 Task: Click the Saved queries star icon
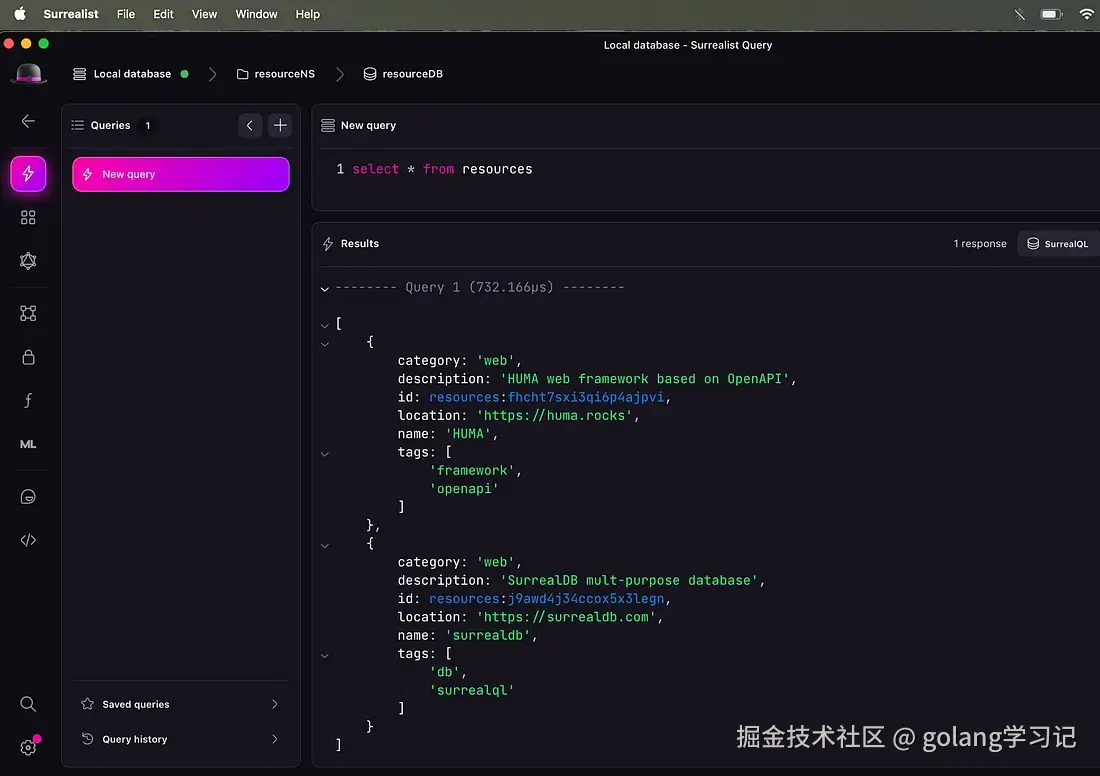(88, 704)
